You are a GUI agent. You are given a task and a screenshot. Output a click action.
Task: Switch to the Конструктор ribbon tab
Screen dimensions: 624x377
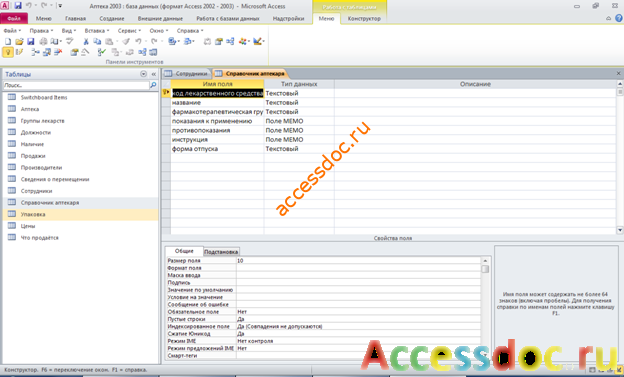pyautogui.click(x=364, y=18)
